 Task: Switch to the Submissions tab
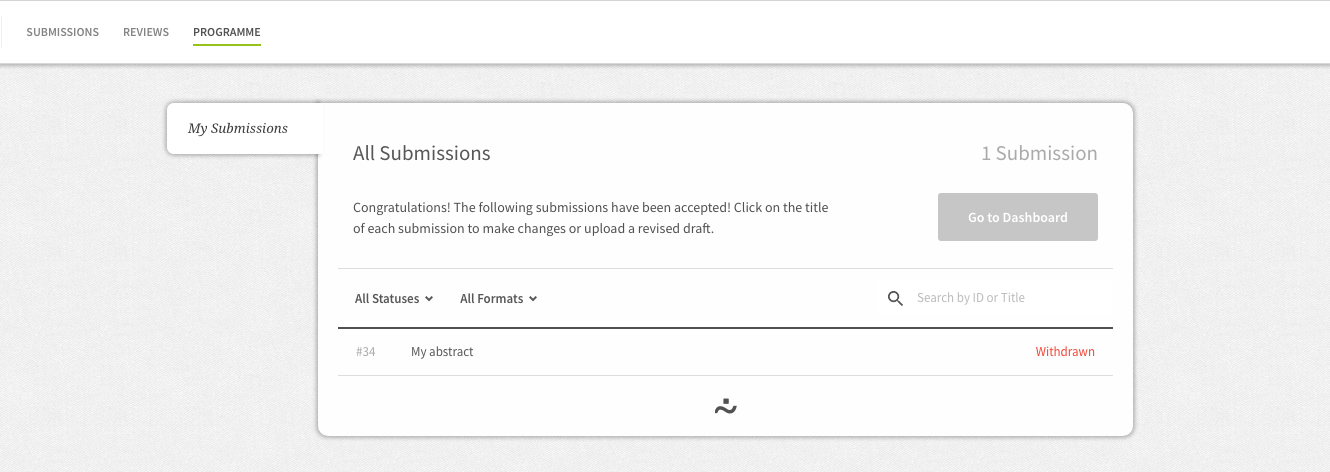coord(62,32)
